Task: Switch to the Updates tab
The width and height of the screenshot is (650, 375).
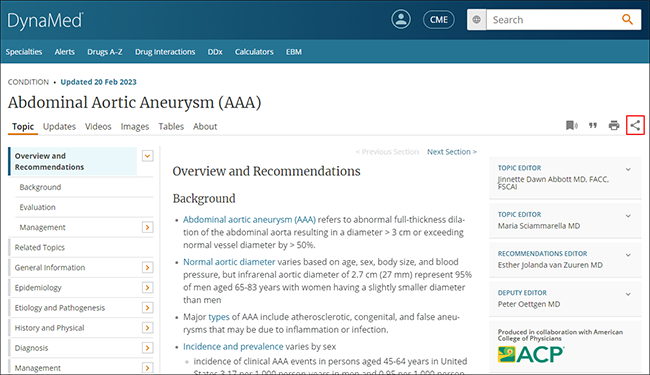Action: tap(59, 126)
